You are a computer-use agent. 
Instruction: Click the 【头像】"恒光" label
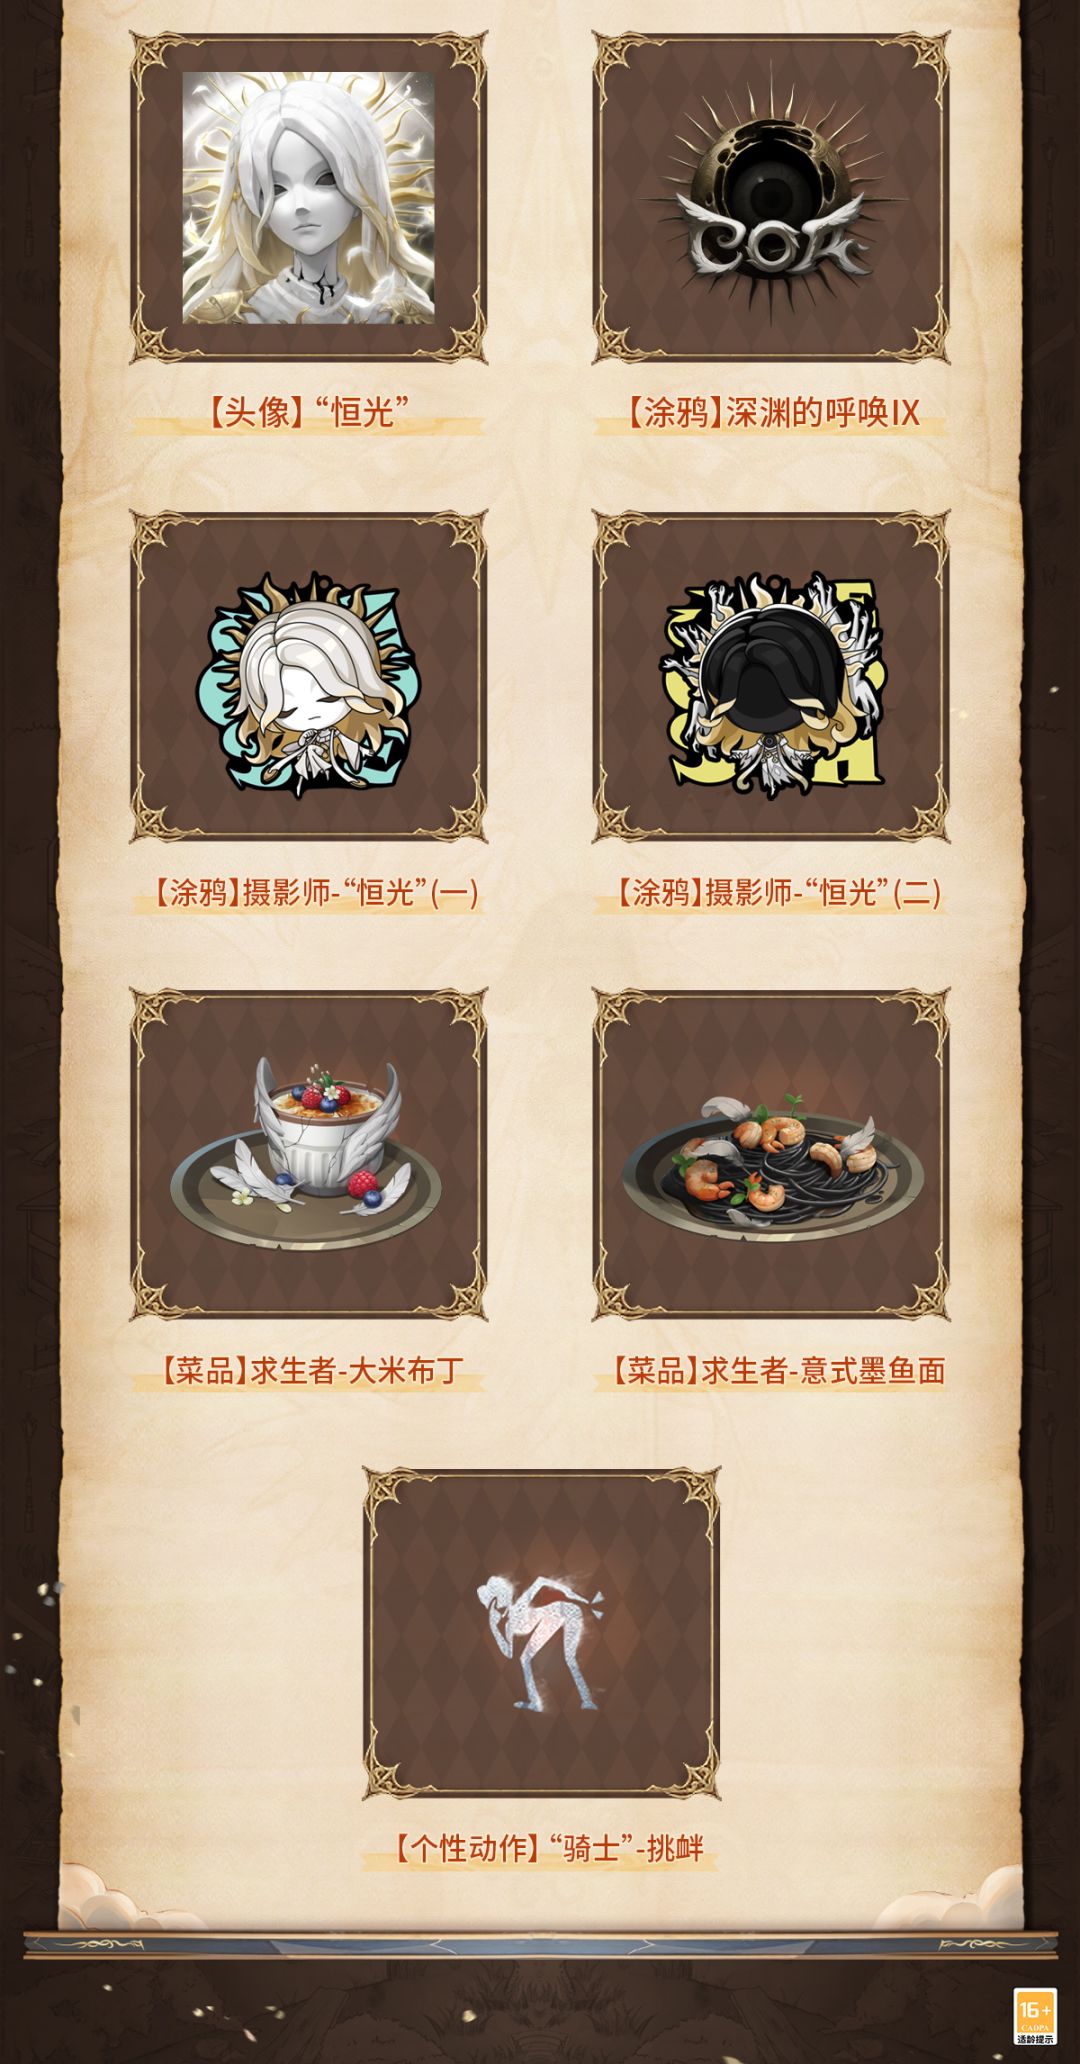coord(308,411)
